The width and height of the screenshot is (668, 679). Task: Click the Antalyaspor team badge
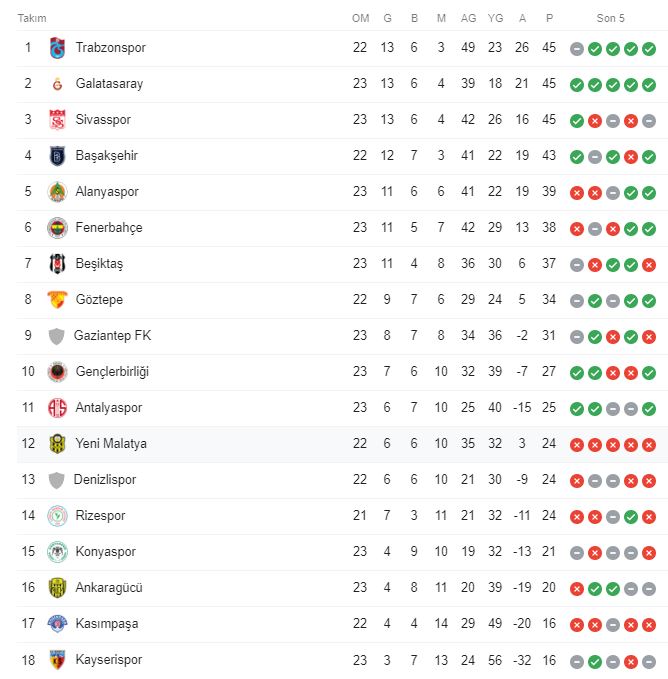point(56,408)
